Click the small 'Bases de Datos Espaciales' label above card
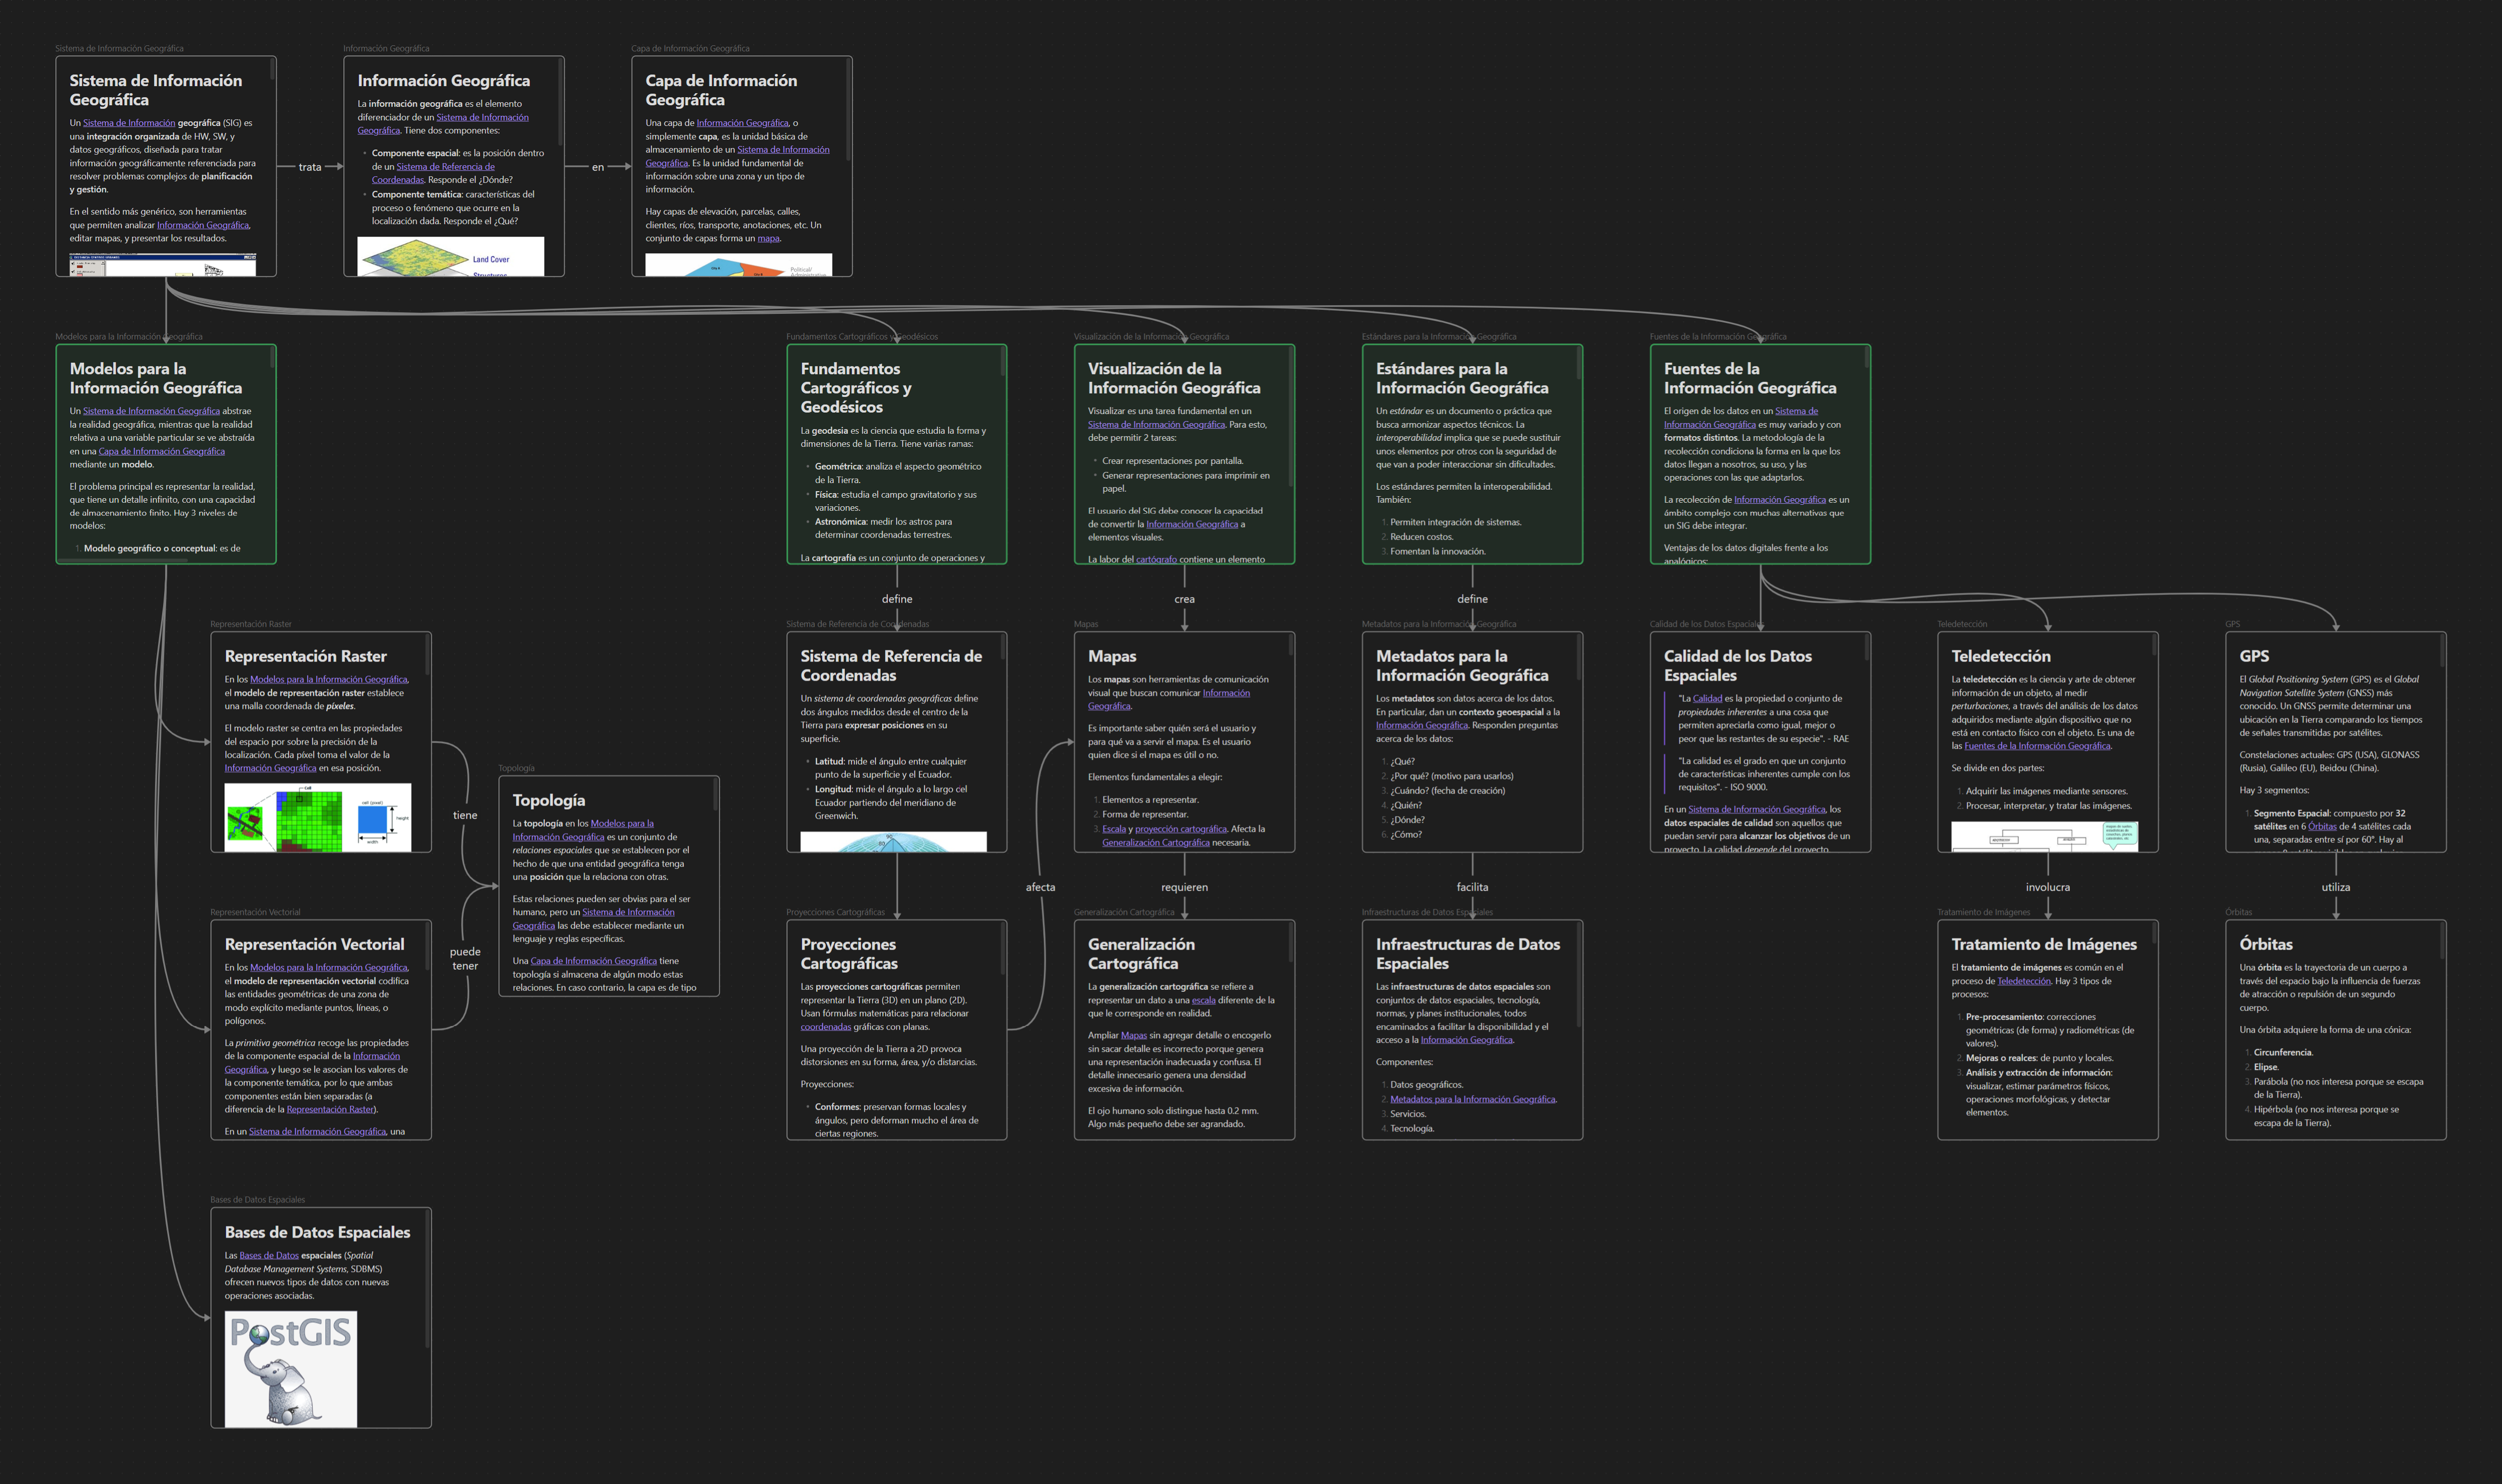Viewport: 2502px width, 1484px height. pos(257,1200)
